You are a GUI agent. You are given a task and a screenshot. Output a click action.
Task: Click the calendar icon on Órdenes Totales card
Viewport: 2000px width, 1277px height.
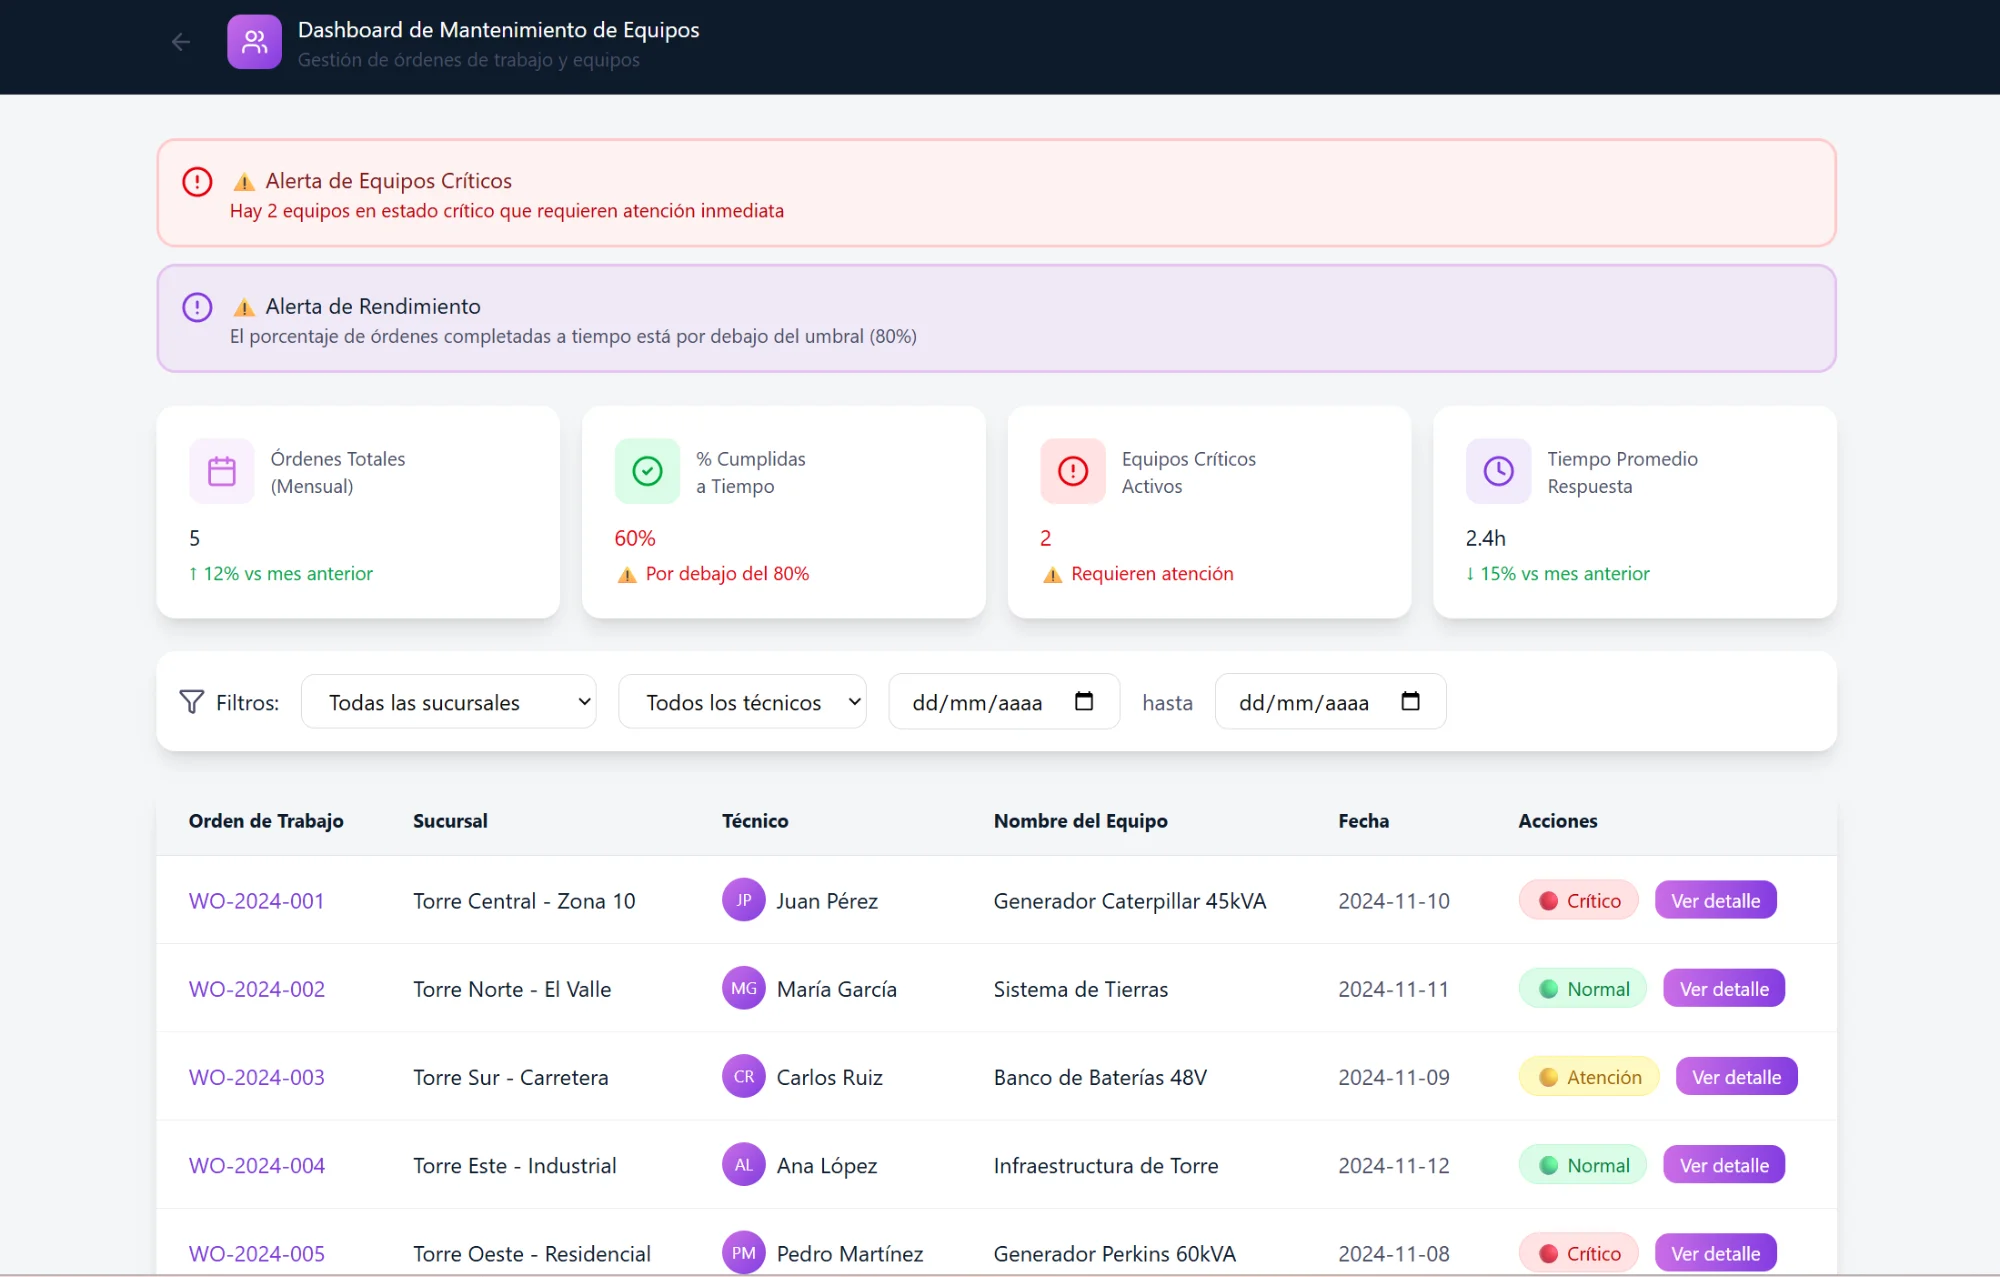(221, 471)
